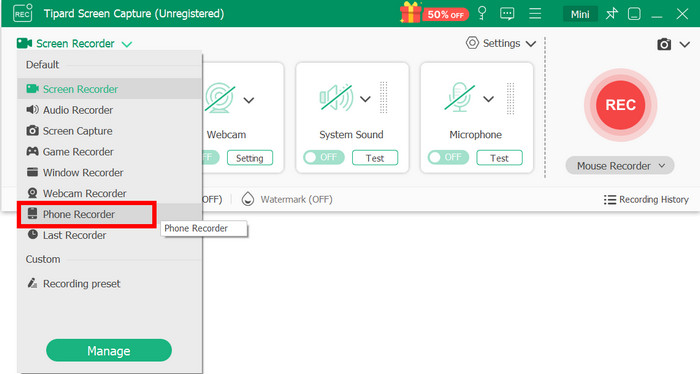Click the crossed-out microphone icon

tap(460, 97)
